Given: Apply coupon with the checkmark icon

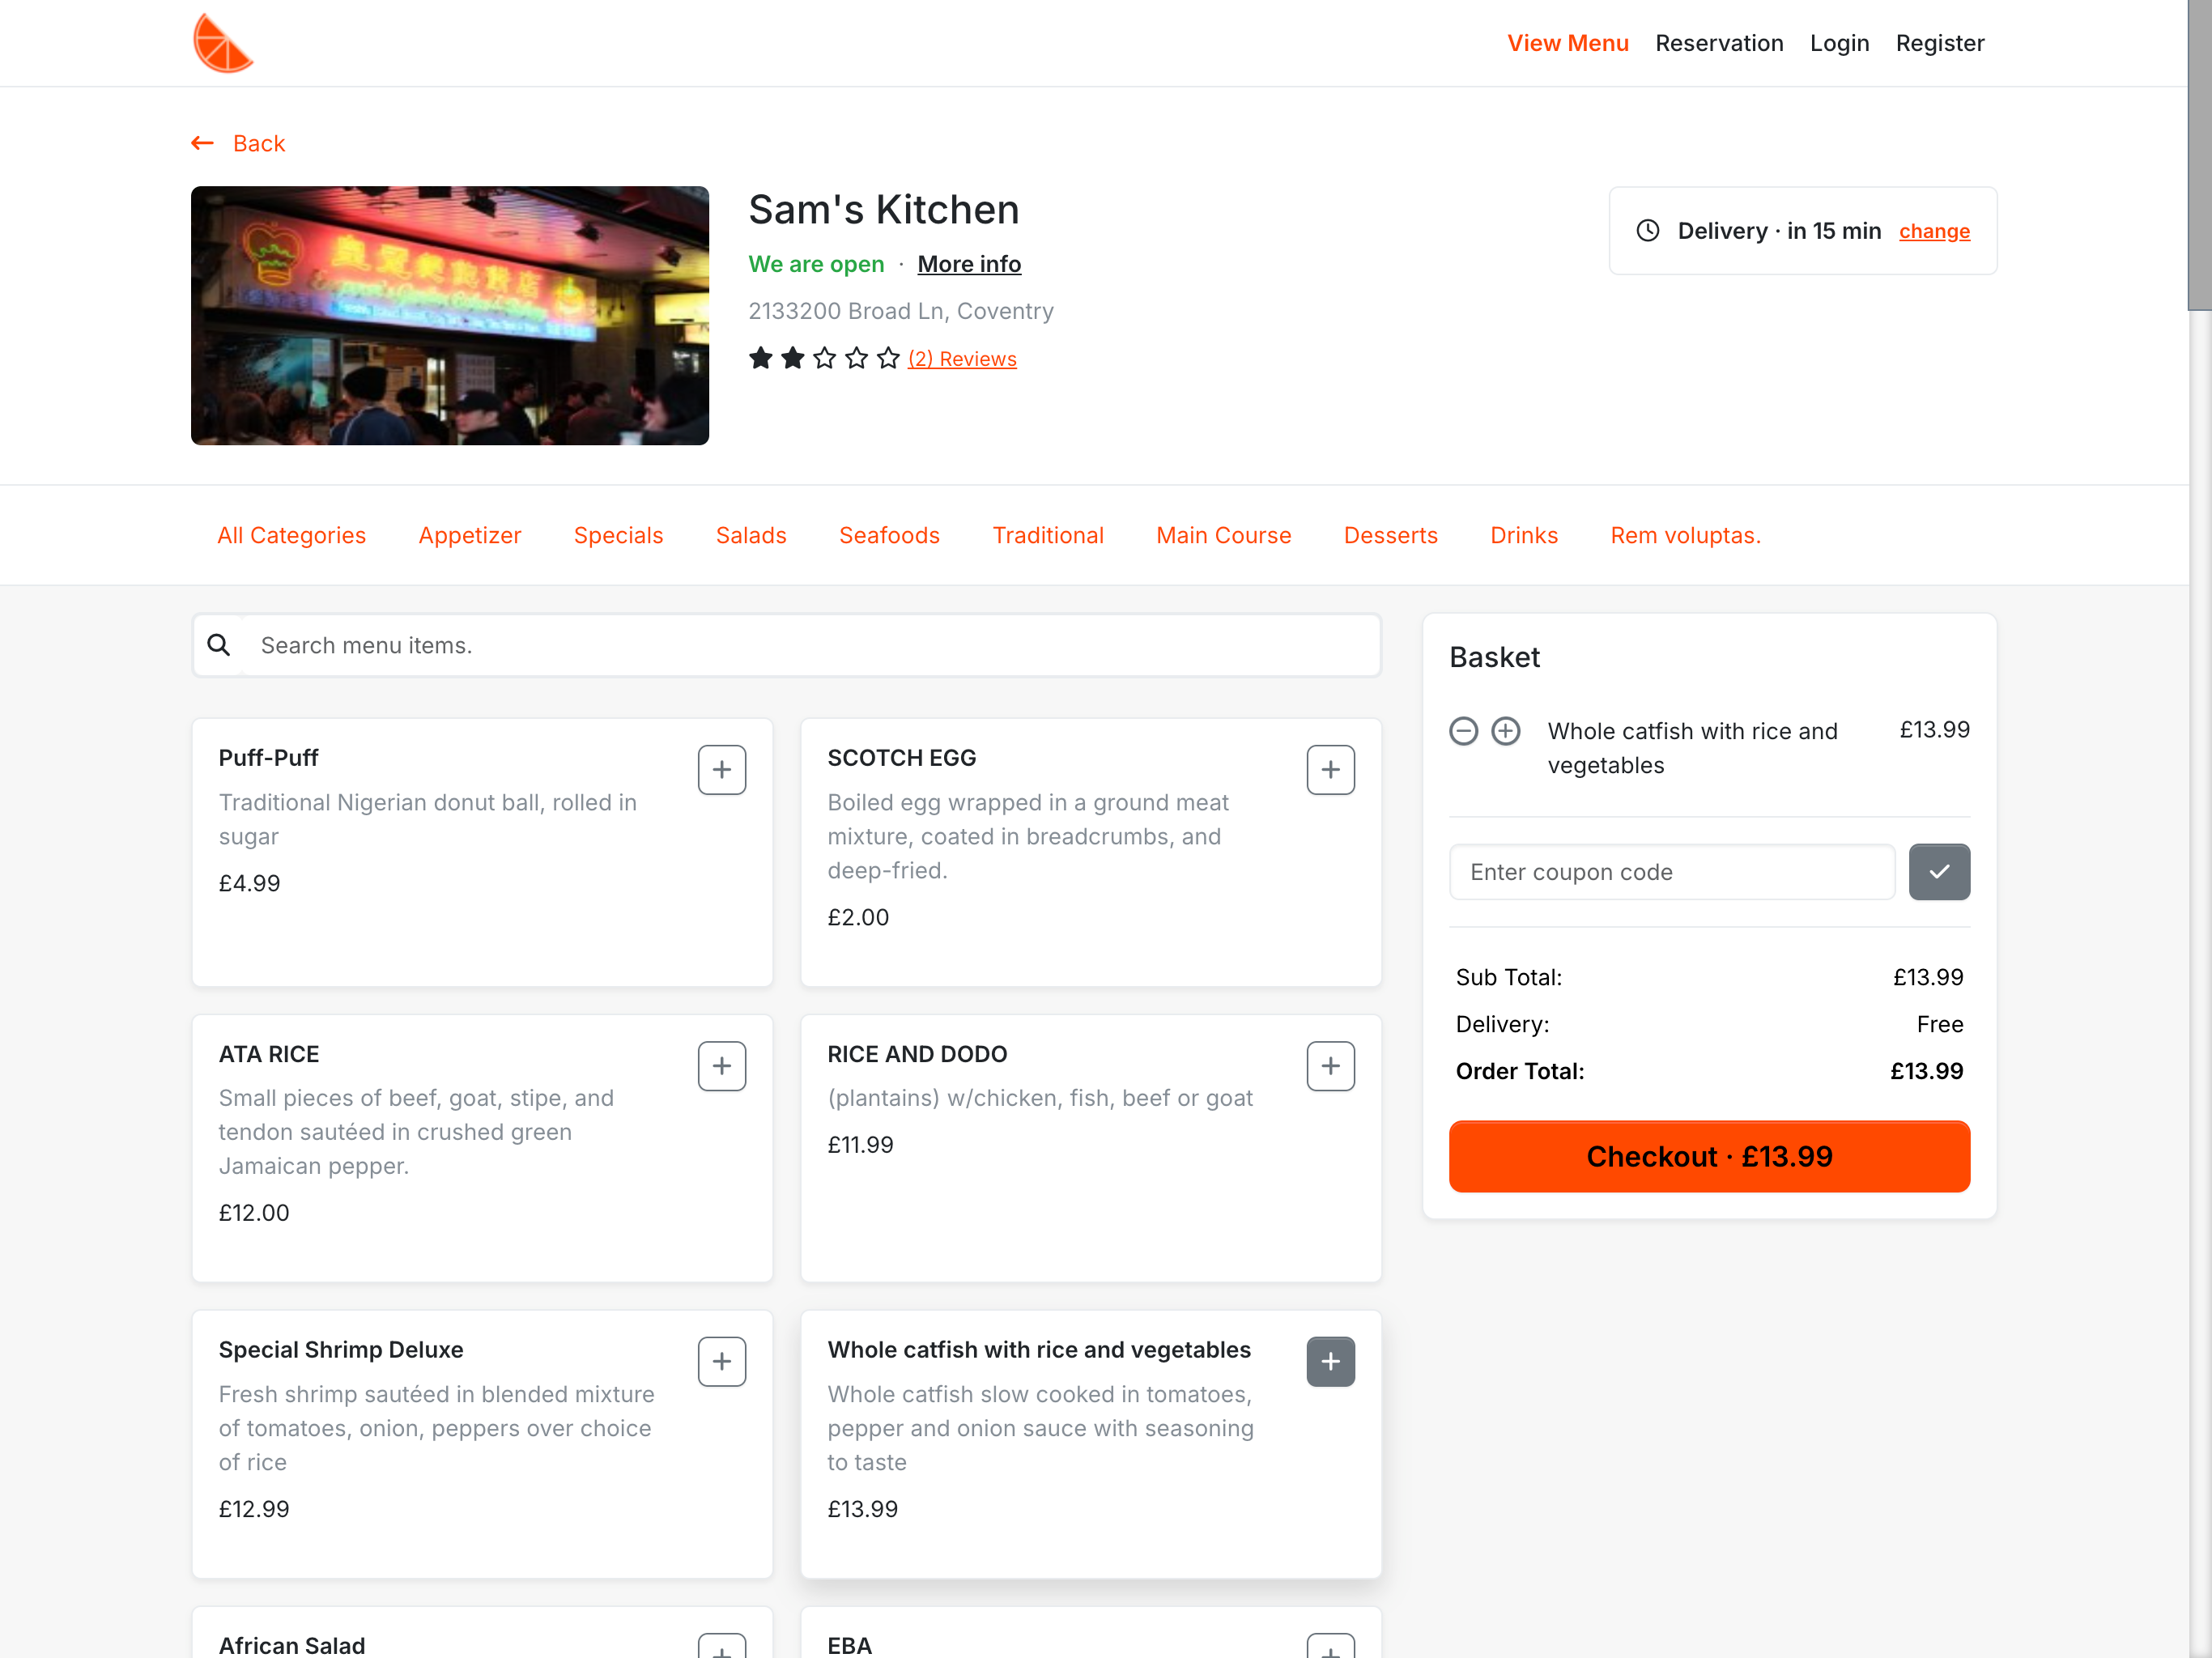Looking at the screenshot, I should click(1939, 871).
